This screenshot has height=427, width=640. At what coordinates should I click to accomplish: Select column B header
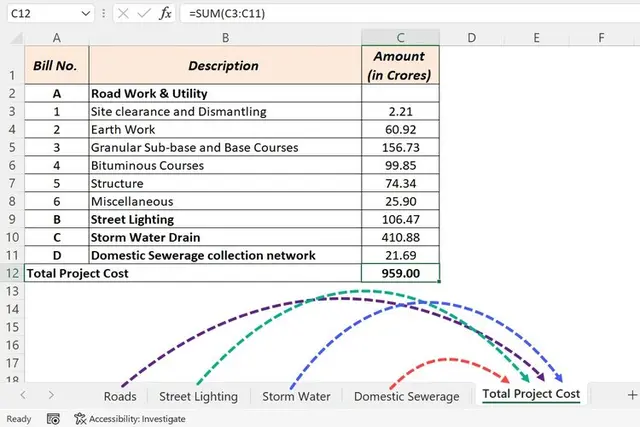225,38
